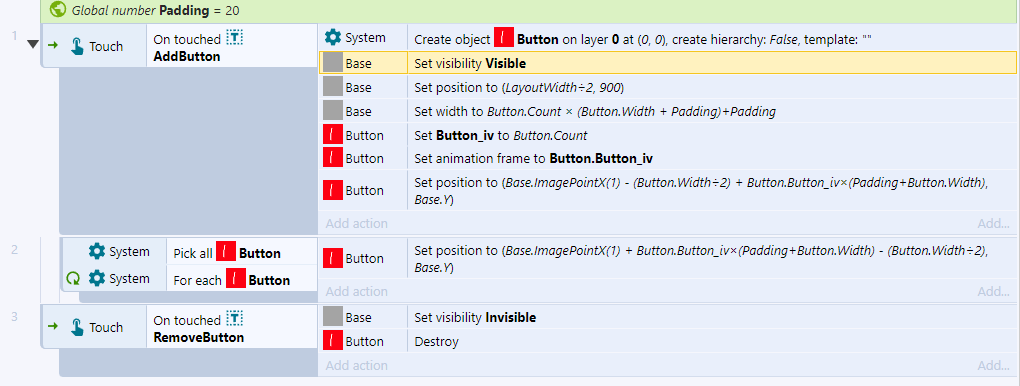The width and height of the screenshot is (1020, 386).
Task: Click the red Button icon beside the Destroy action
Action: point(333,341)
